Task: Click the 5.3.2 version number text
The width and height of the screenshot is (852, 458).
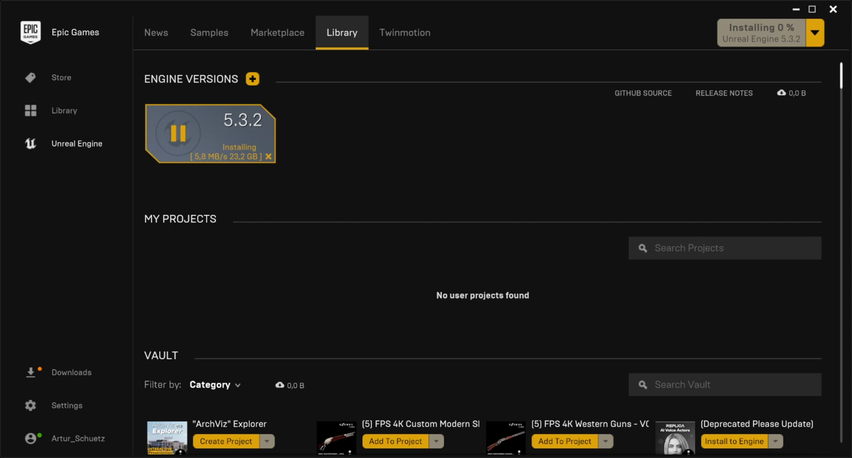Action: click(x=242, y=120)
